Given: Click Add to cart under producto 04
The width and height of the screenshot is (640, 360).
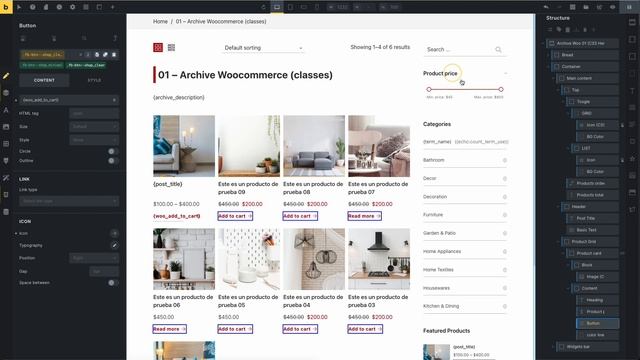Looking at the screenshot, I should click(x=300, y=329).
